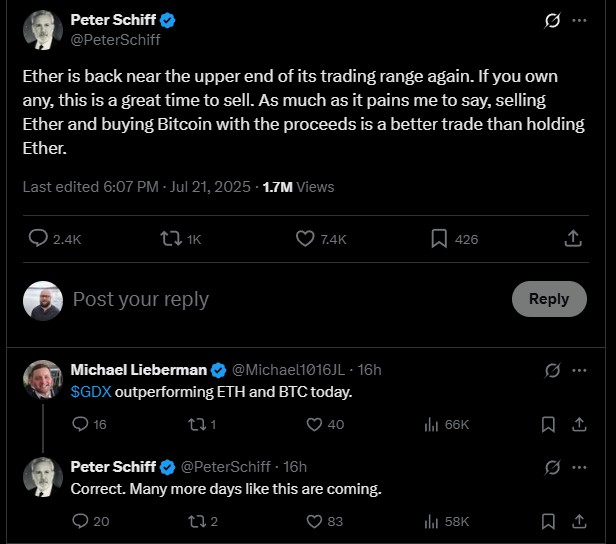Like Michael Lieberman's GDX reply

[314, 425]
